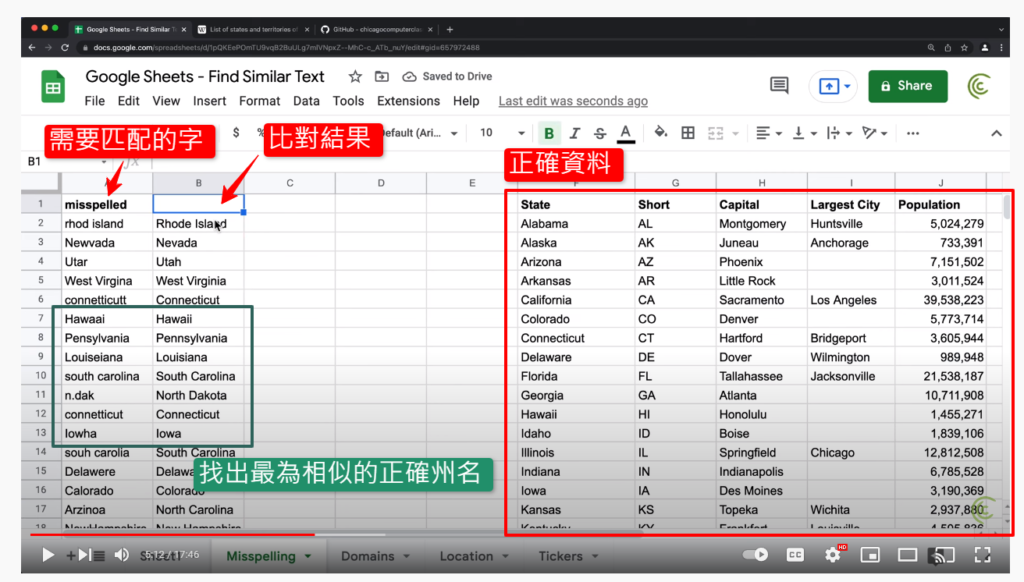1024x582 pixels.
Task: Open the File menu
Action: [95, 101]
